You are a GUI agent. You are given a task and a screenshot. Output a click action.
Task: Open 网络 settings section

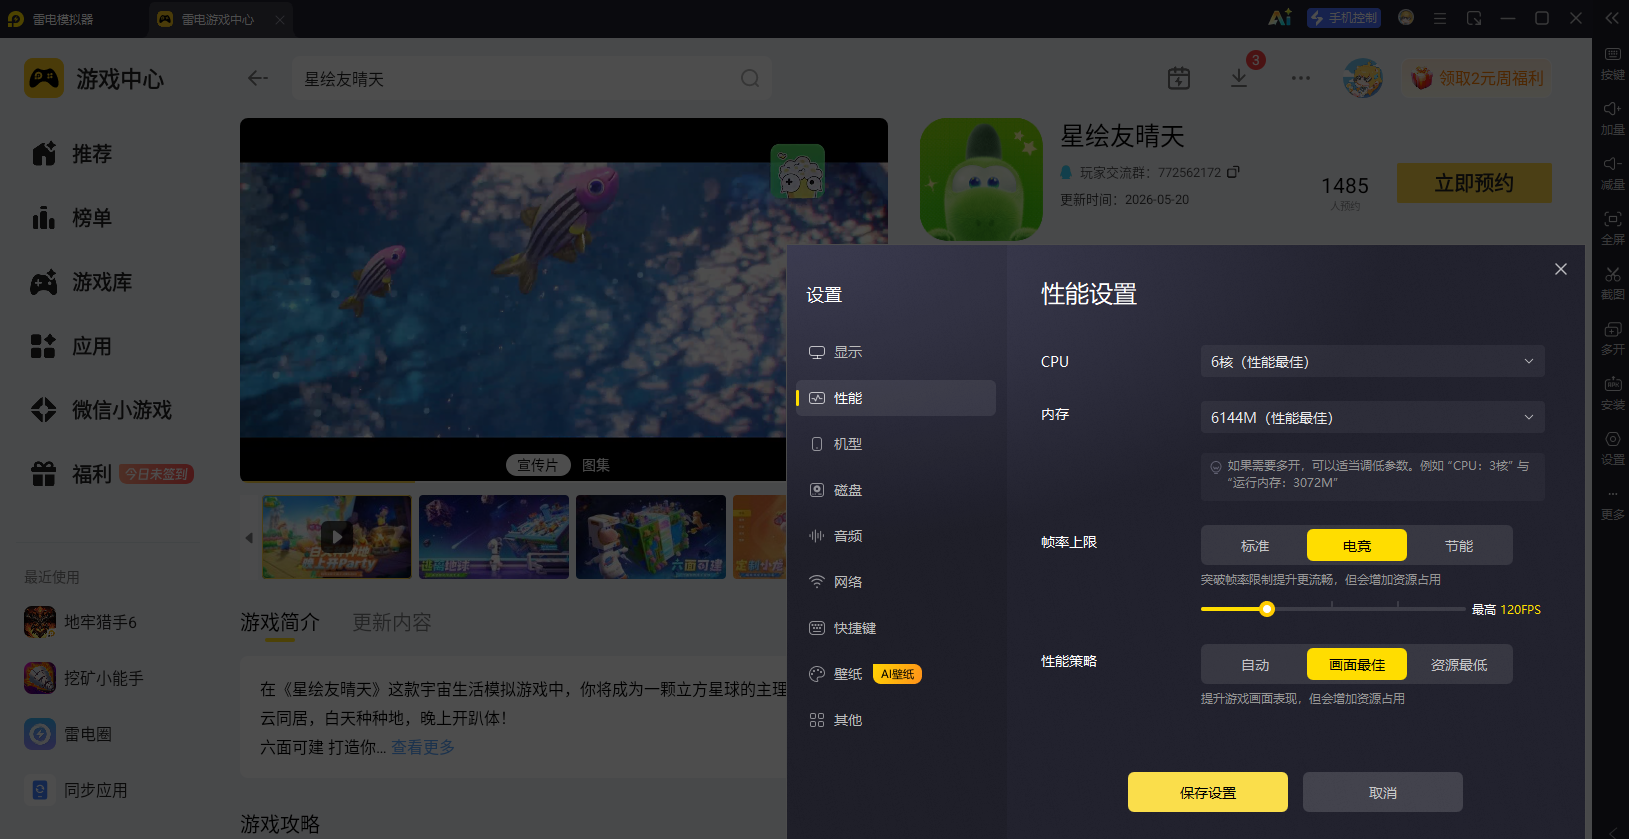(896, 582)
